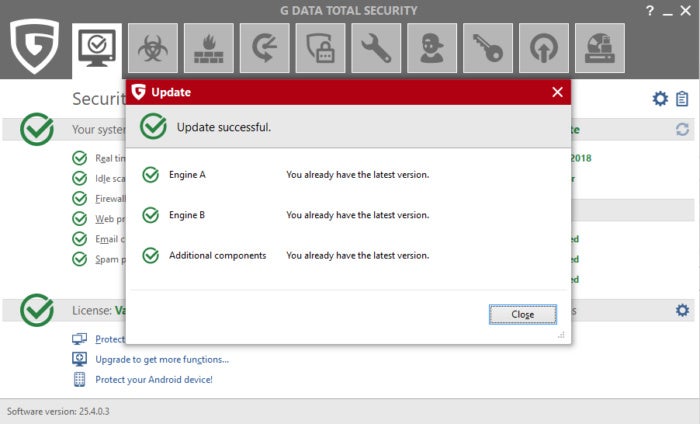Click the Spam protection check icon
Viewport: 700px width, 424px height.
click(x=79, y=259)
